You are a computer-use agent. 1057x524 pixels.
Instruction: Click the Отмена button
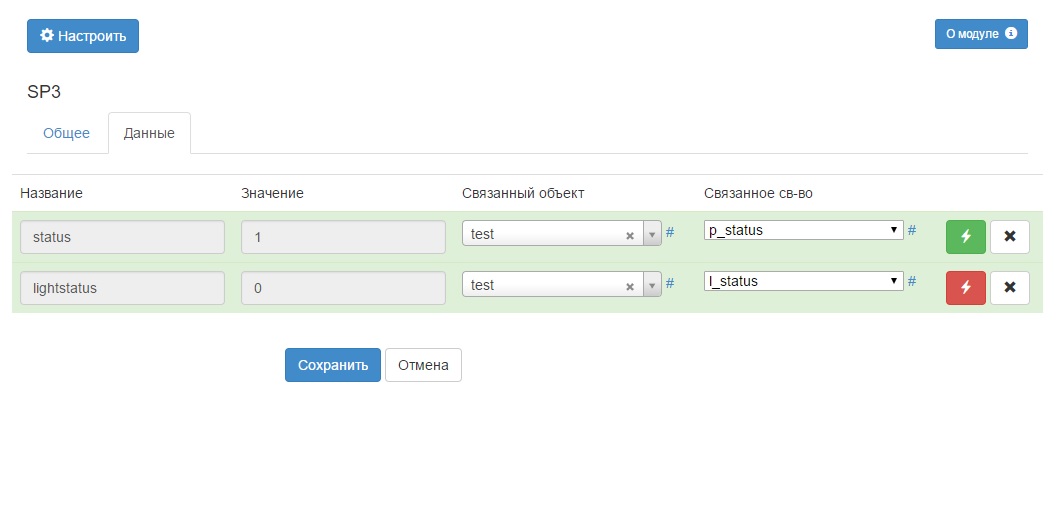tap(423, 365)
